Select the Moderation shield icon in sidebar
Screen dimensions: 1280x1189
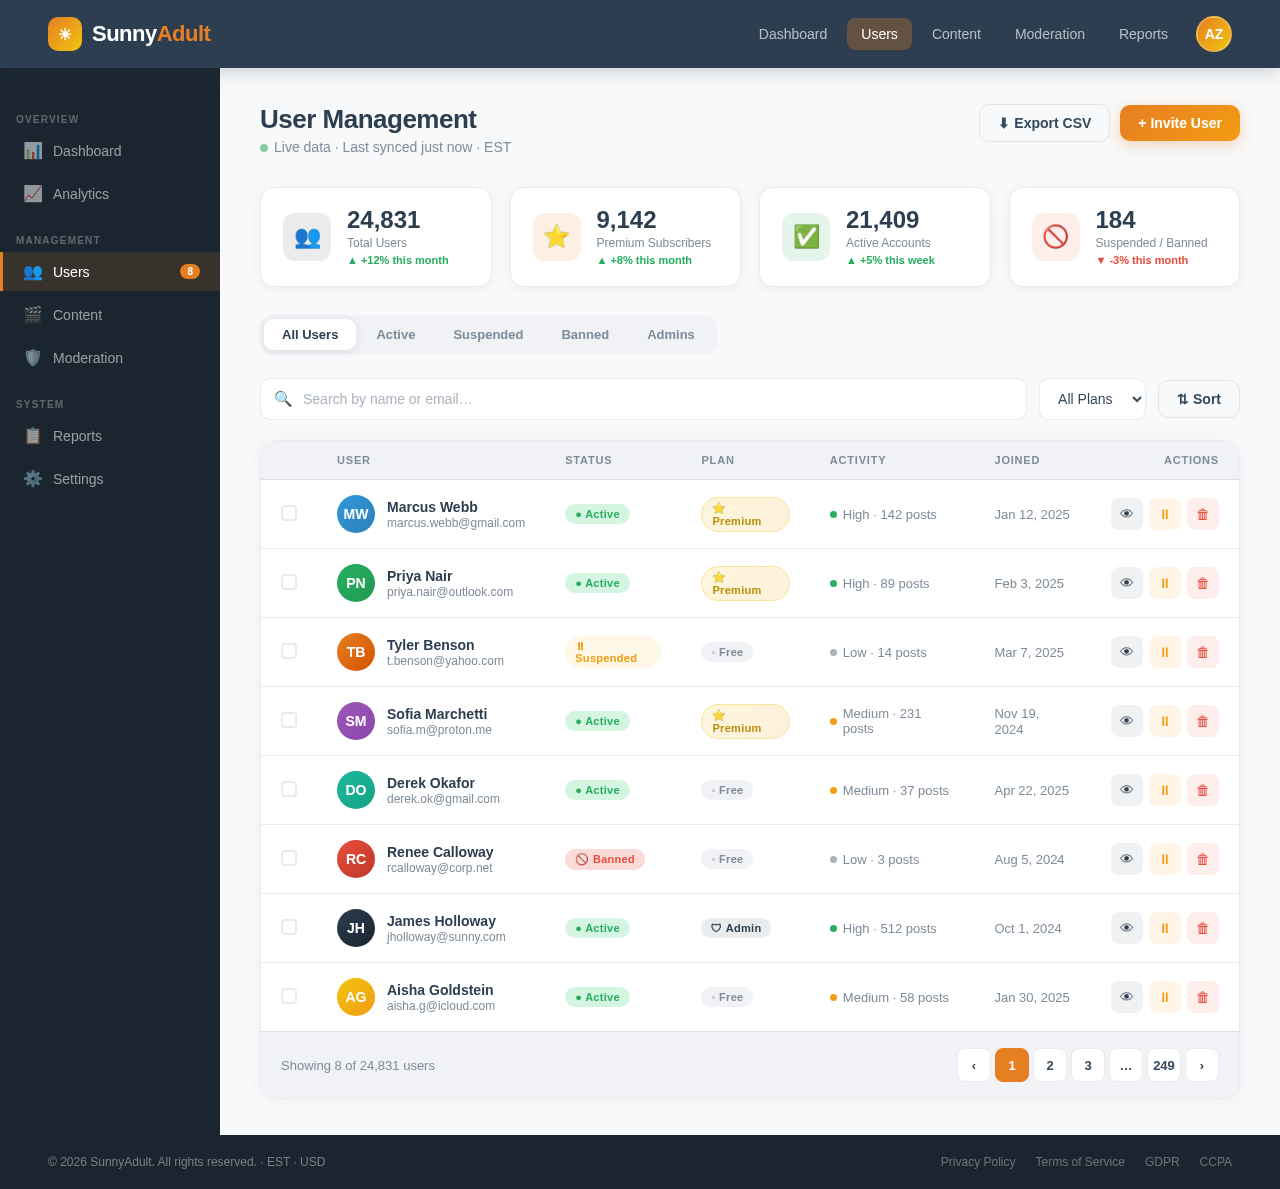33,358
